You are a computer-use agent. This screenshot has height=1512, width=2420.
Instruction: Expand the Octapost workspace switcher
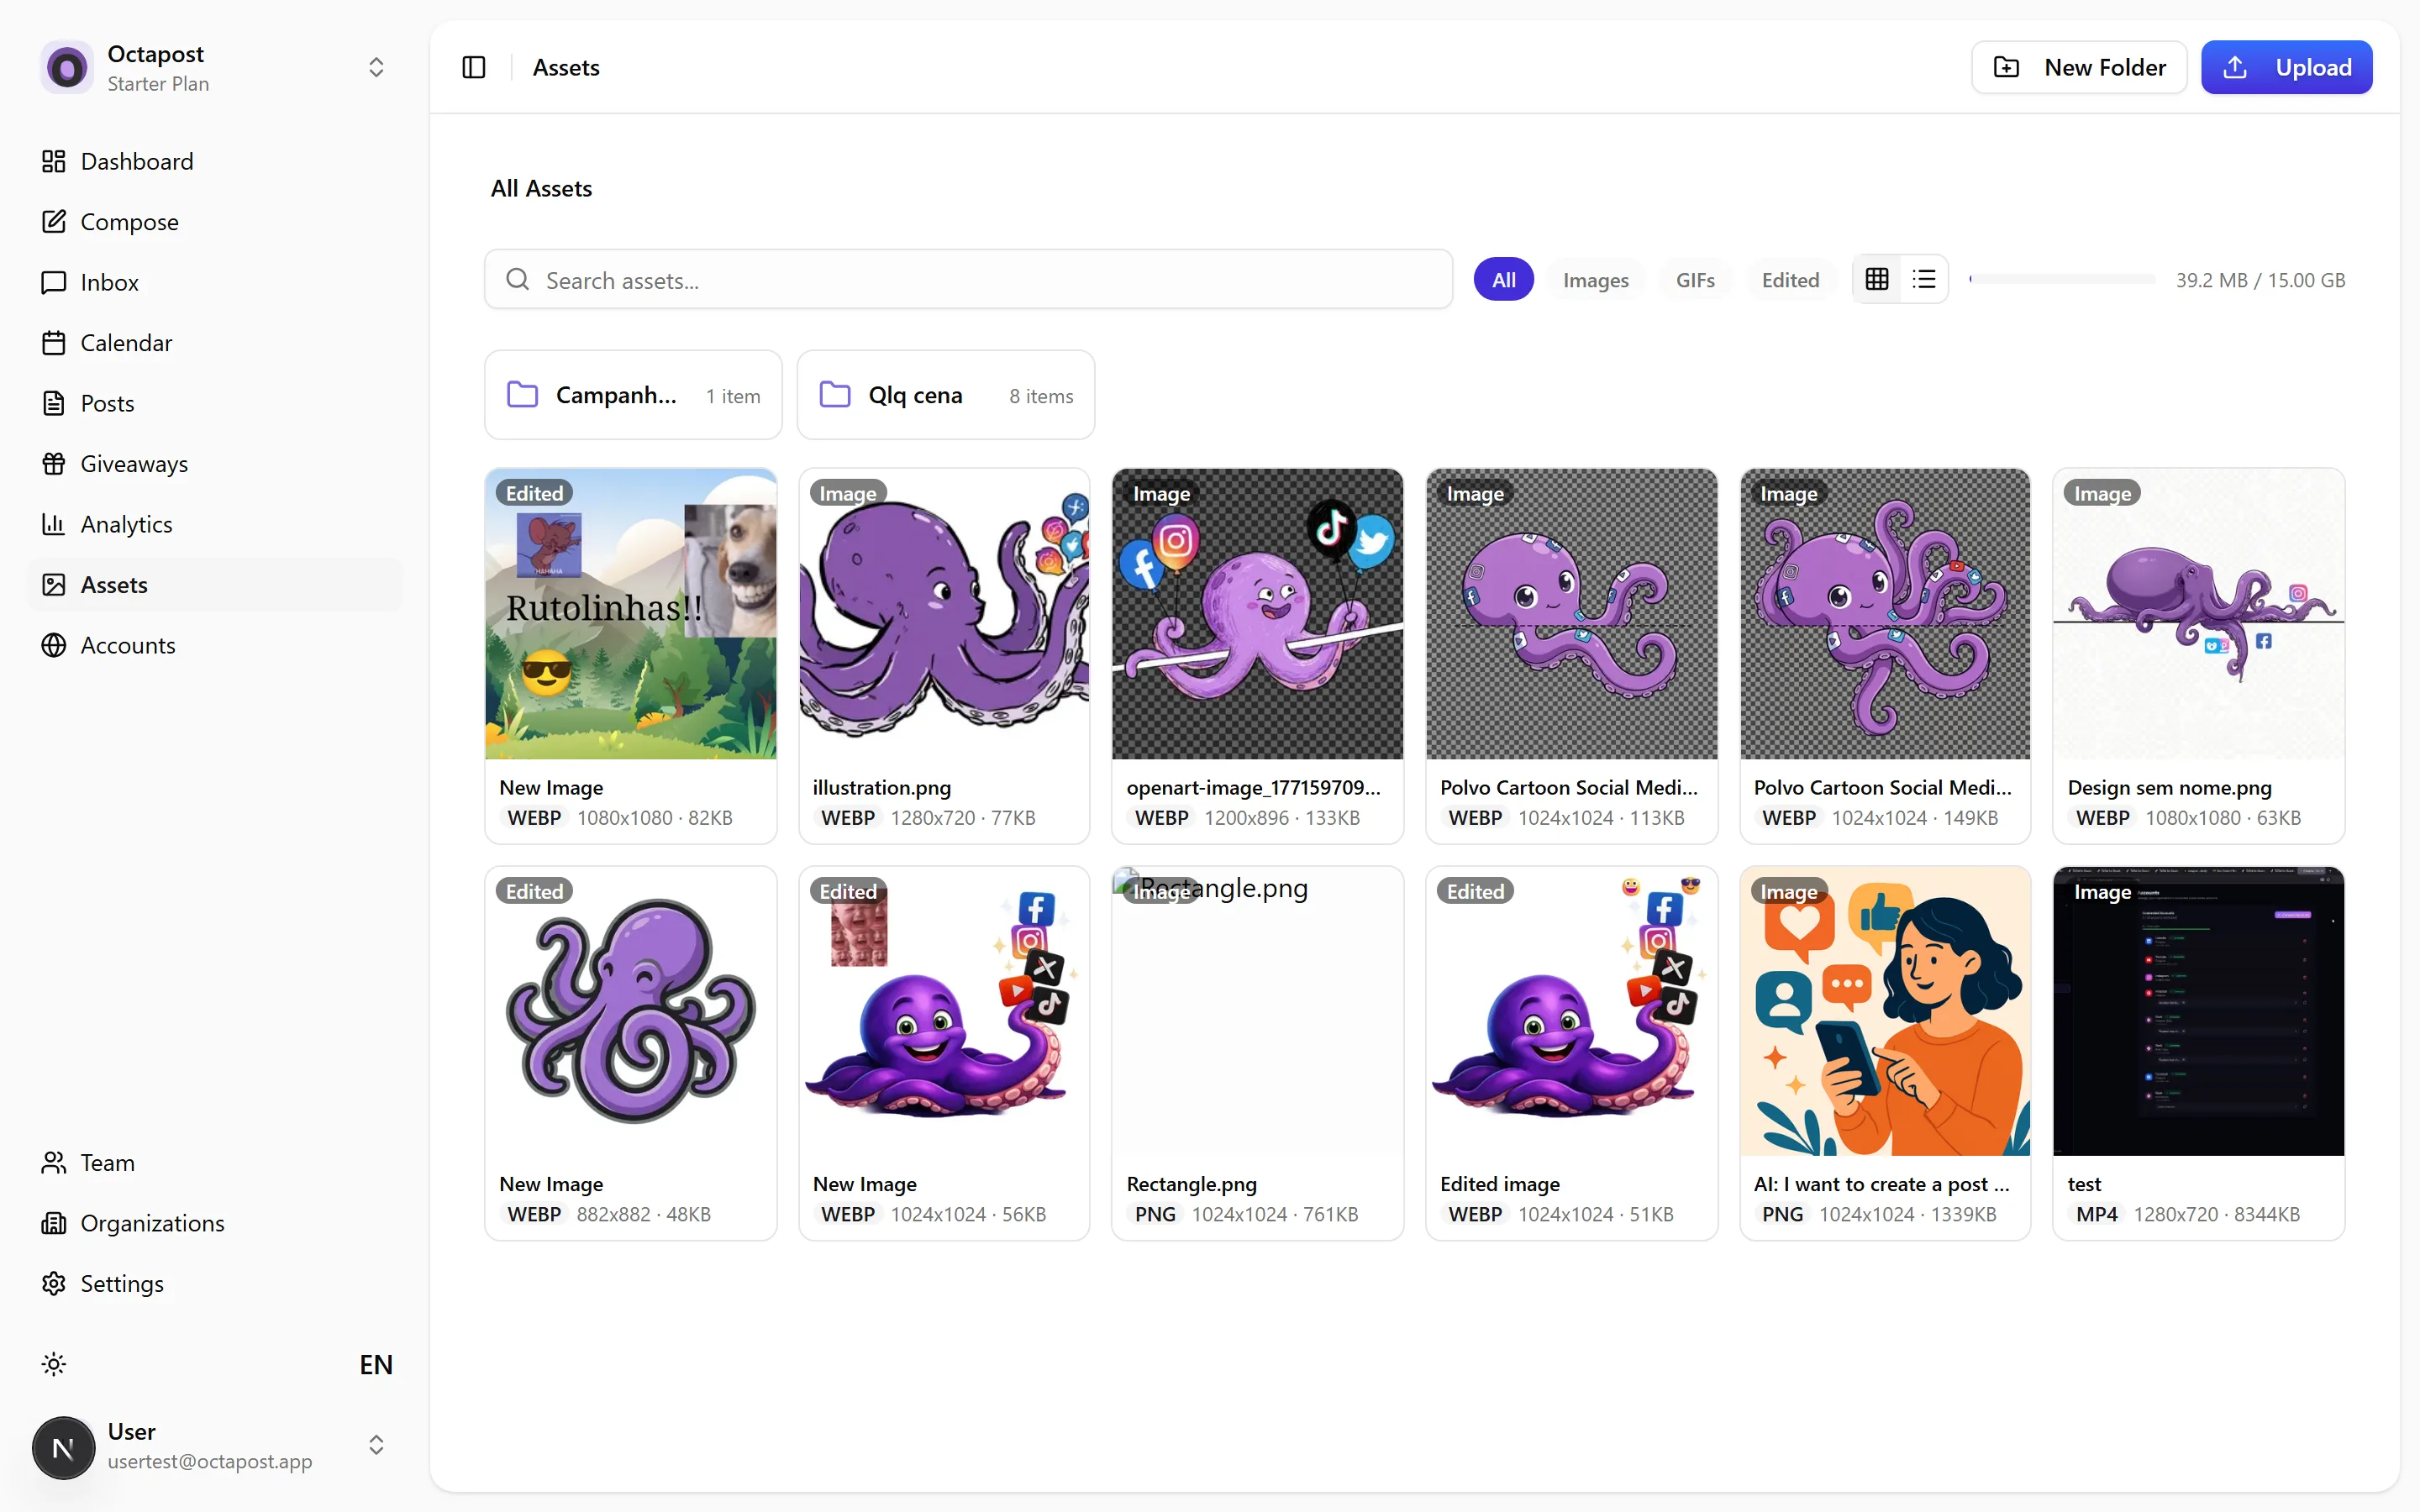pos(376,67)
